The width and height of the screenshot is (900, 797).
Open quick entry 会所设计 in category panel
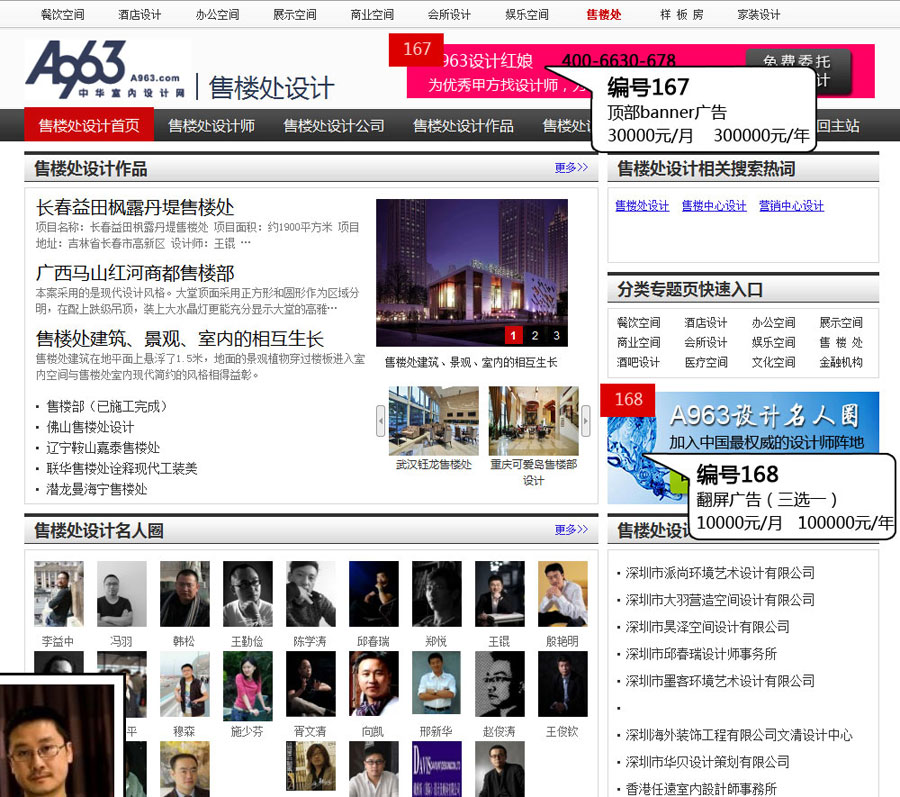pyautogui.click(x=706, y=343)
